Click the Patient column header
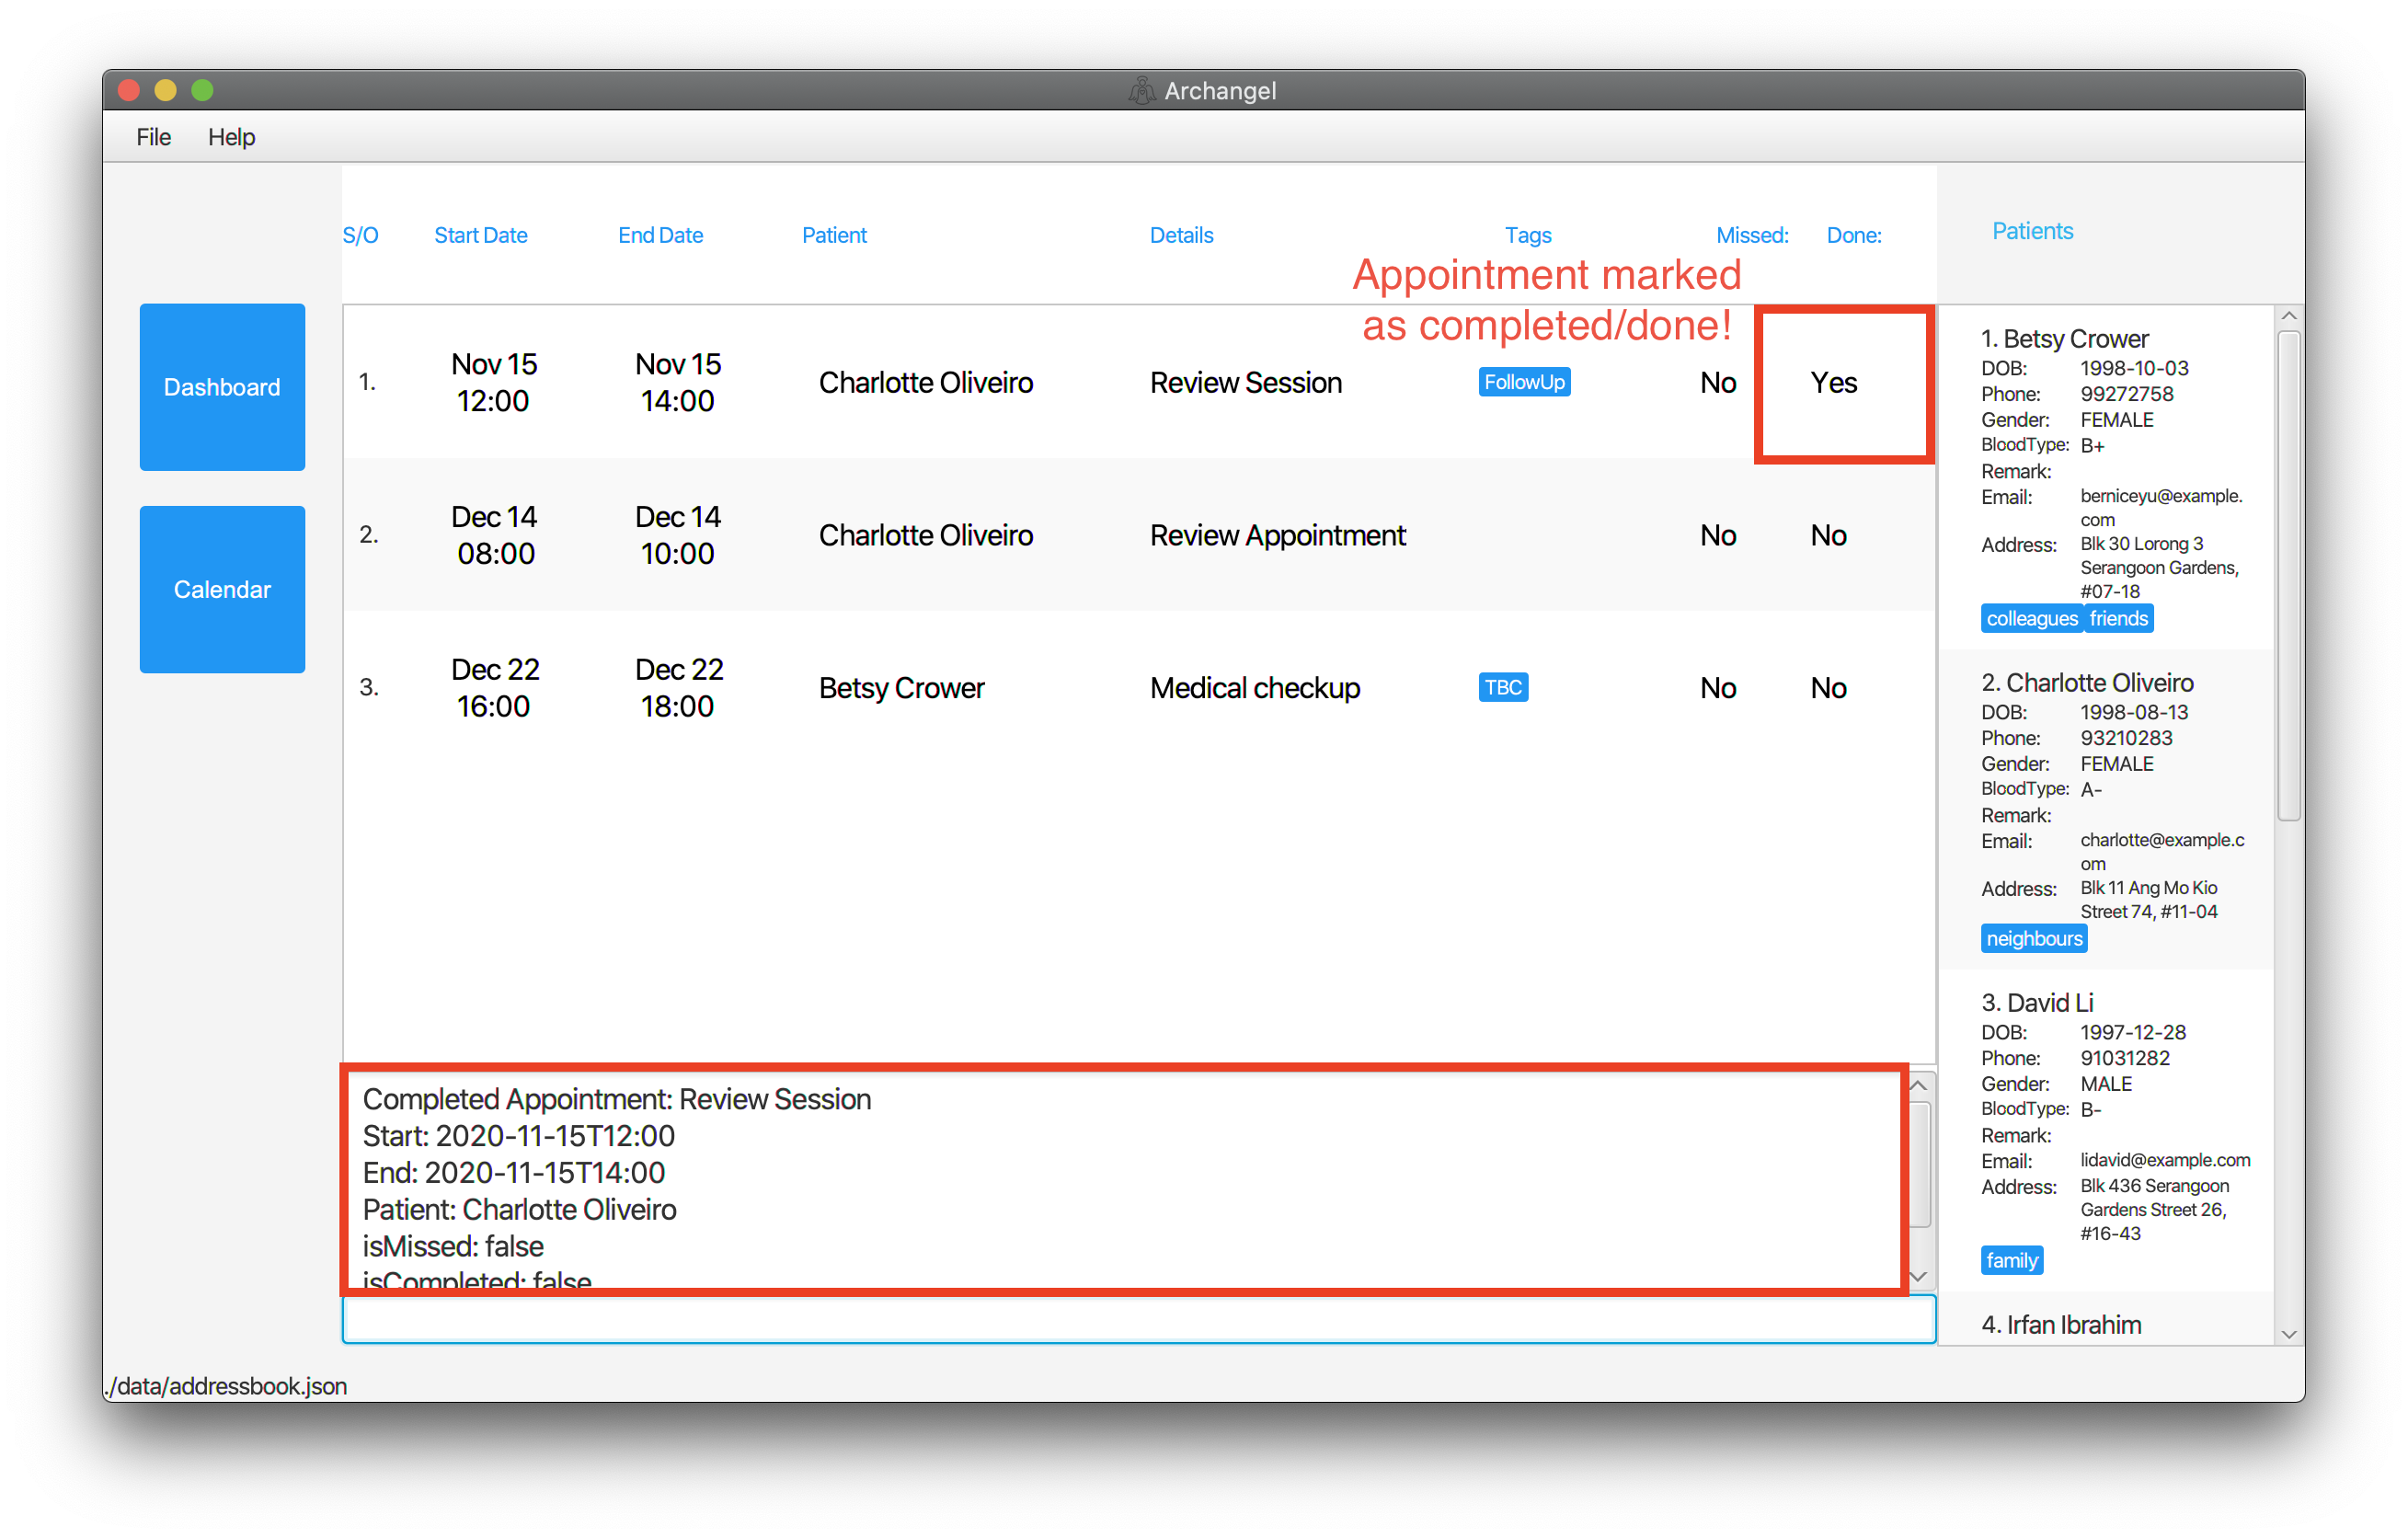 click(834, 235)
